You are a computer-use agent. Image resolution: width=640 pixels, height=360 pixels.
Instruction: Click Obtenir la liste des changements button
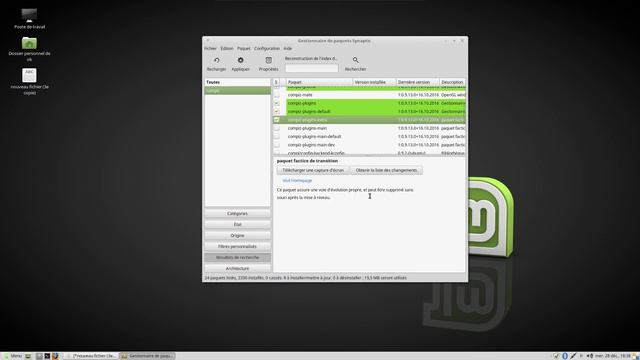[x=386, y=170]
